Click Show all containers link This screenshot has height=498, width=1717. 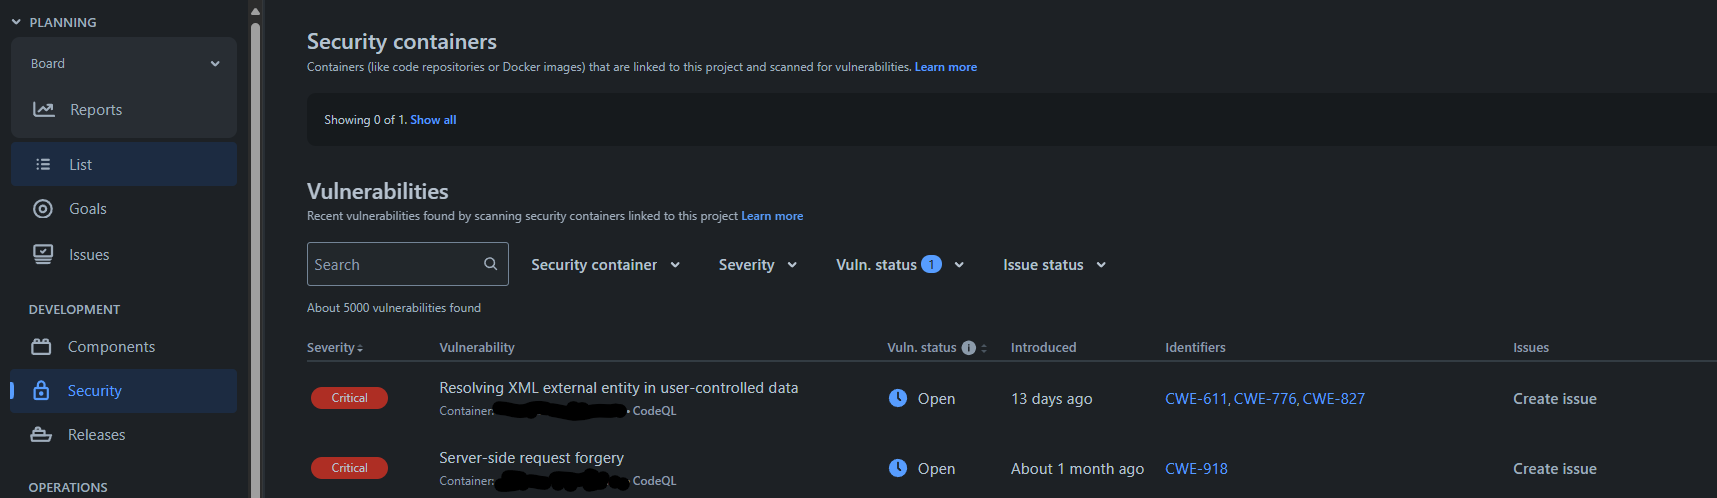tap(433, 120)
